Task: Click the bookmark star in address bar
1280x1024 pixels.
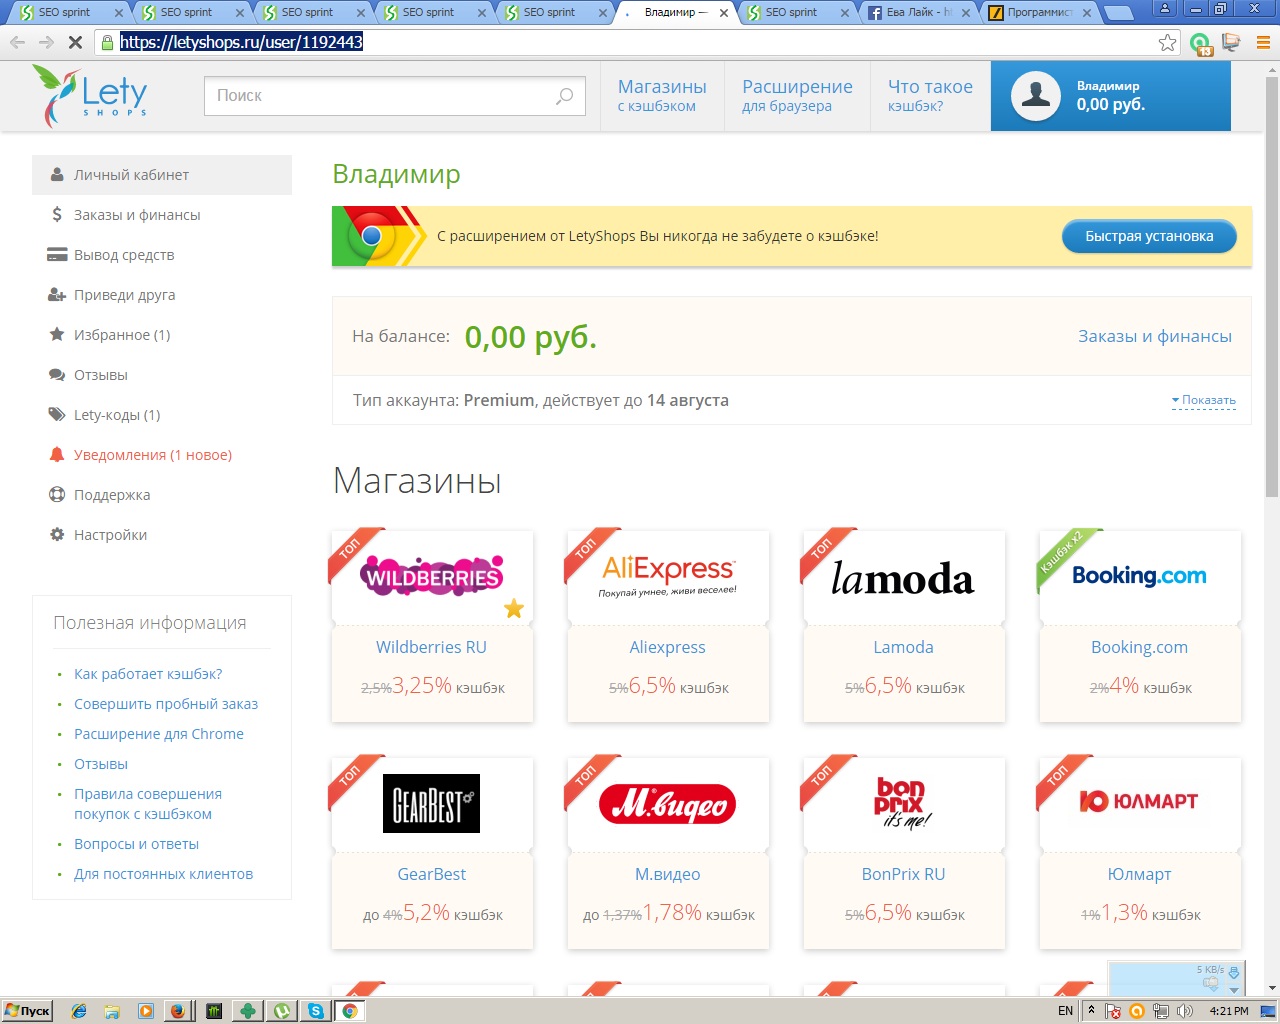Action: pyautogui.click(x=1167, y=42)
